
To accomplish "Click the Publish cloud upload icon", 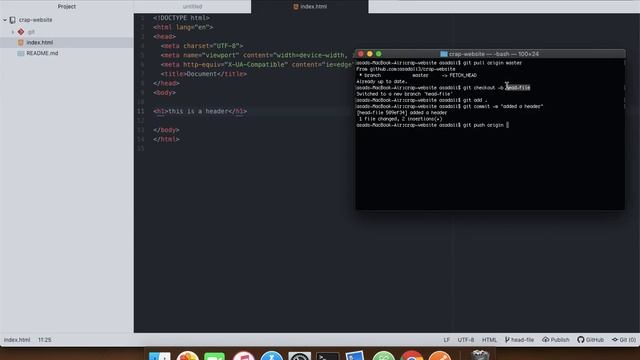I will click(x=546, y=340).
